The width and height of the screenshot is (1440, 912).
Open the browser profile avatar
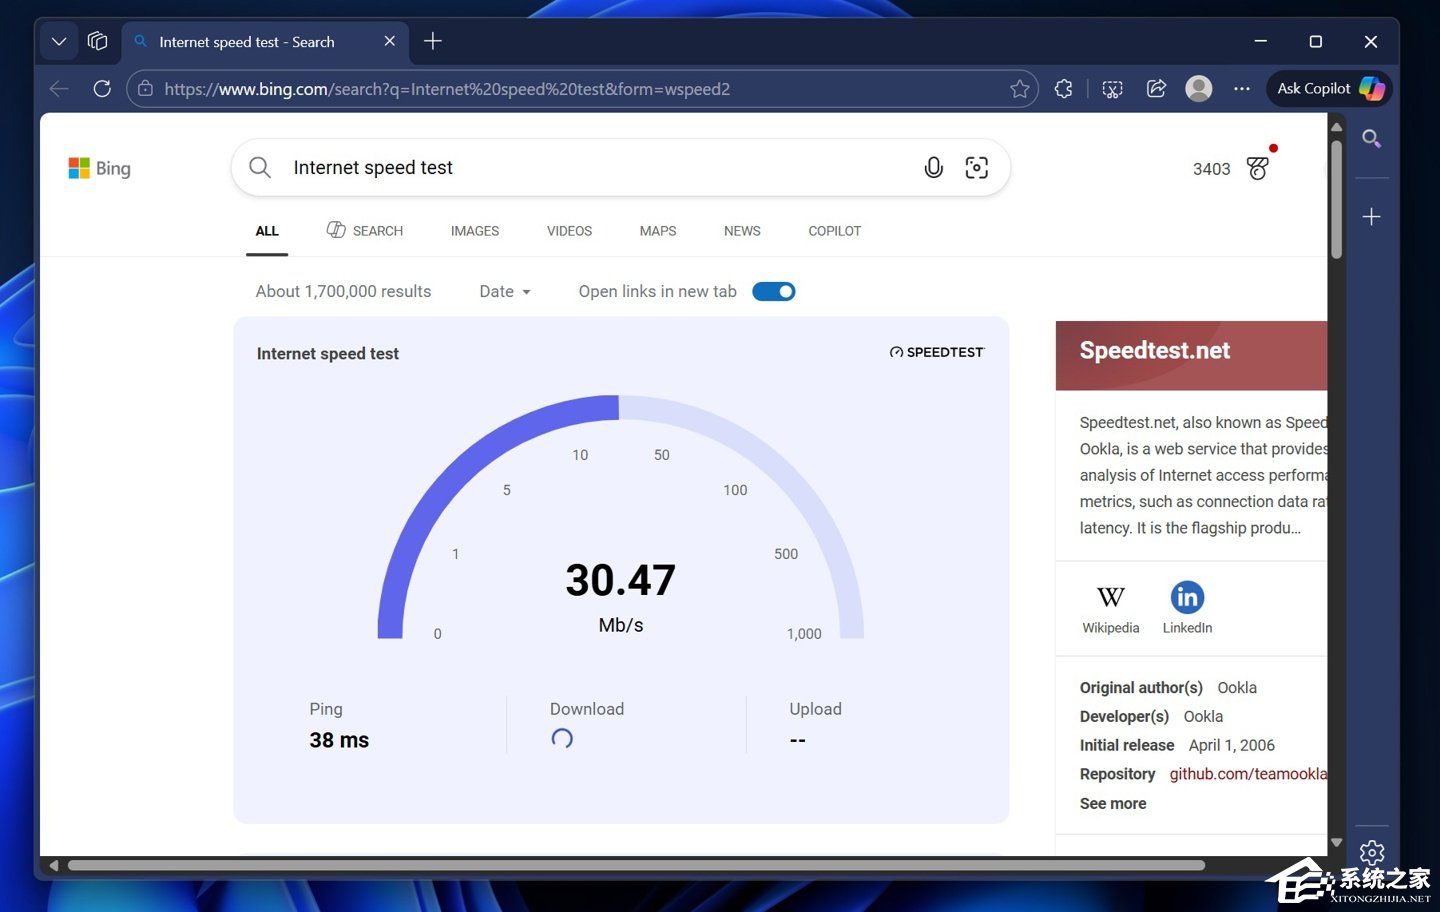click(1198, 89)
